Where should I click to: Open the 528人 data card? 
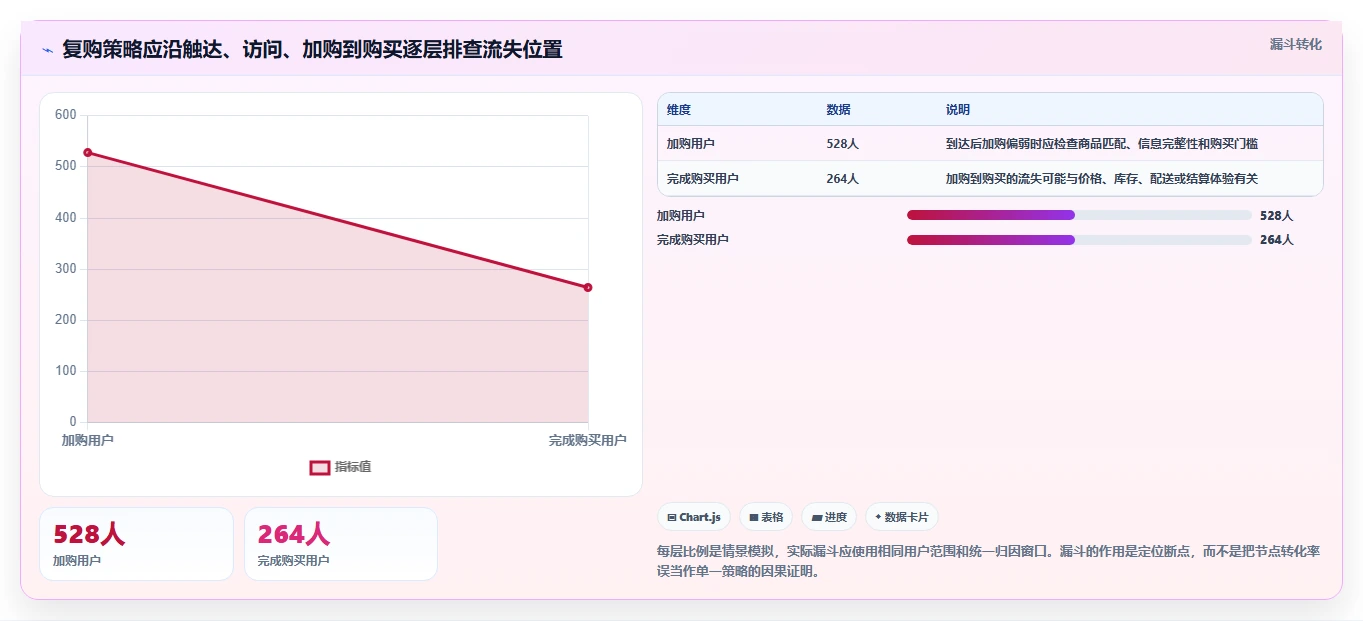pos(136,544)
